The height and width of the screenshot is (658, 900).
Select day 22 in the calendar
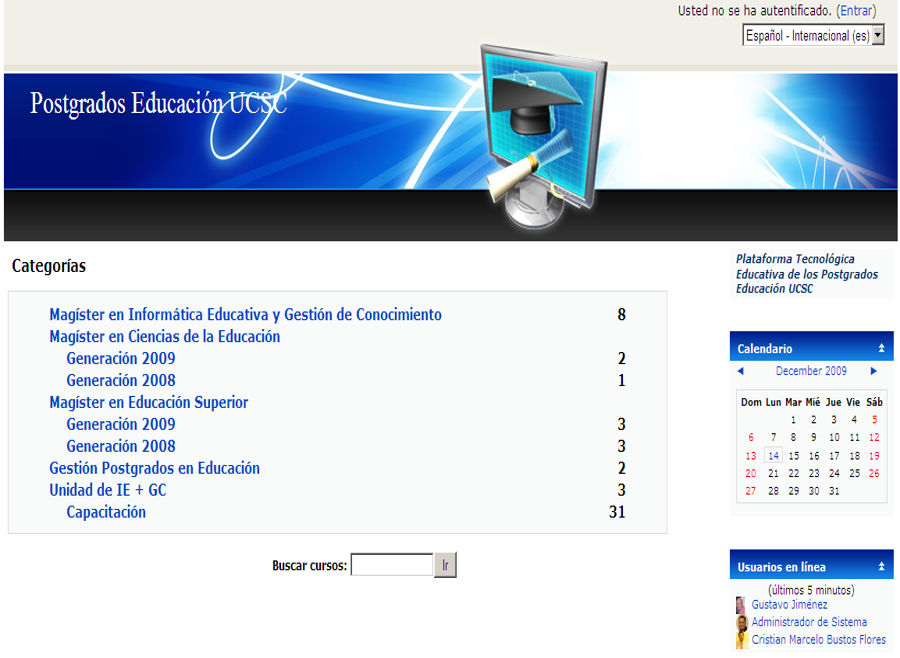[793, 474]
